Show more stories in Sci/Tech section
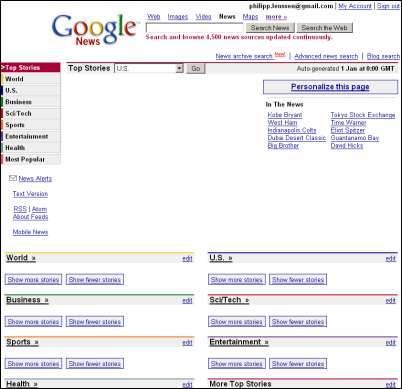The width and height of the screenshot is (402, 389). [x=237, y=321]
